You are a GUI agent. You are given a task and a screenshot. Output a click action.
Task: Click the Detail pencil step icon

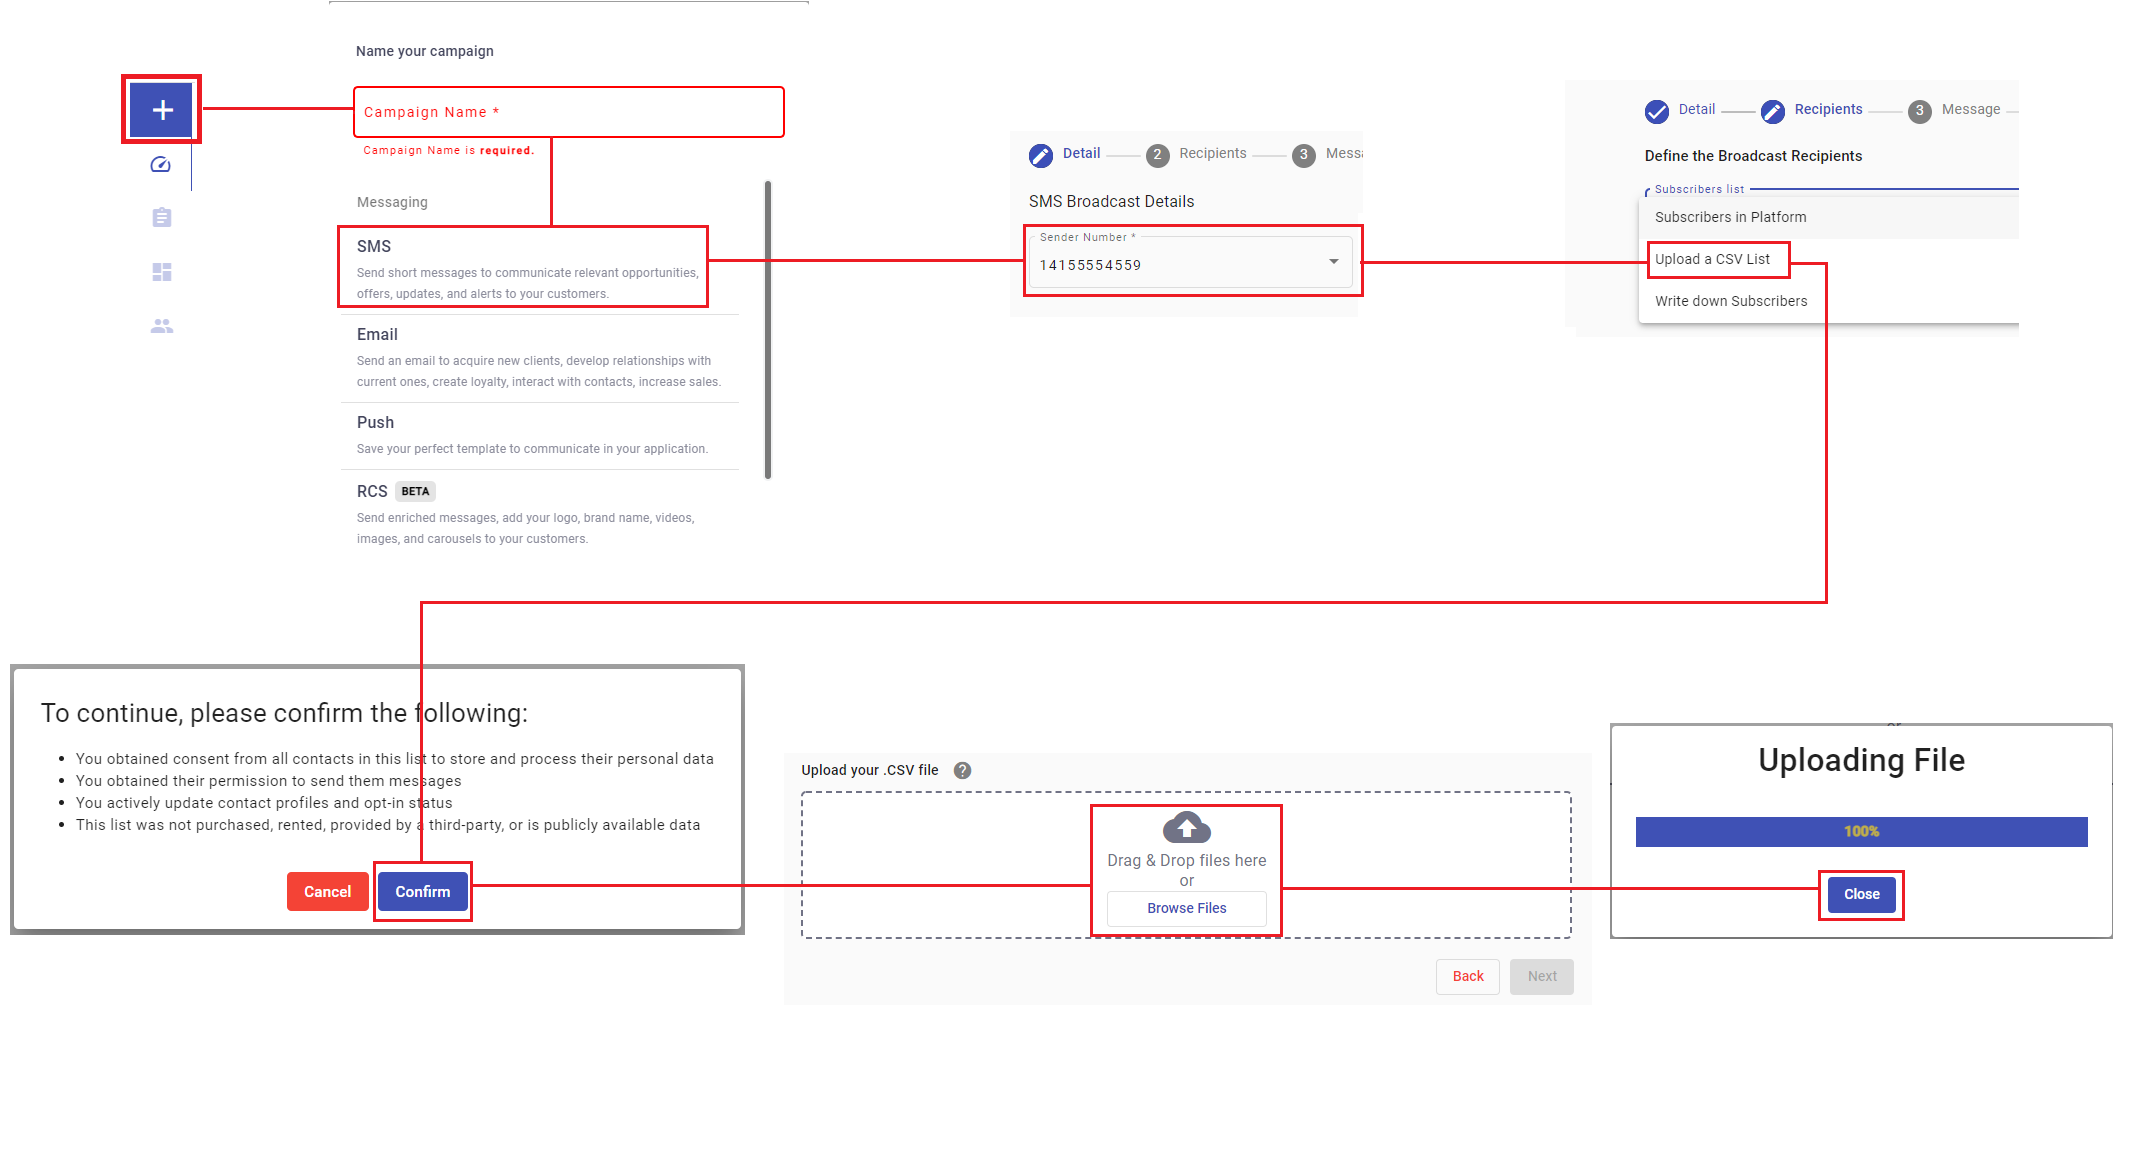(1041, 155)
